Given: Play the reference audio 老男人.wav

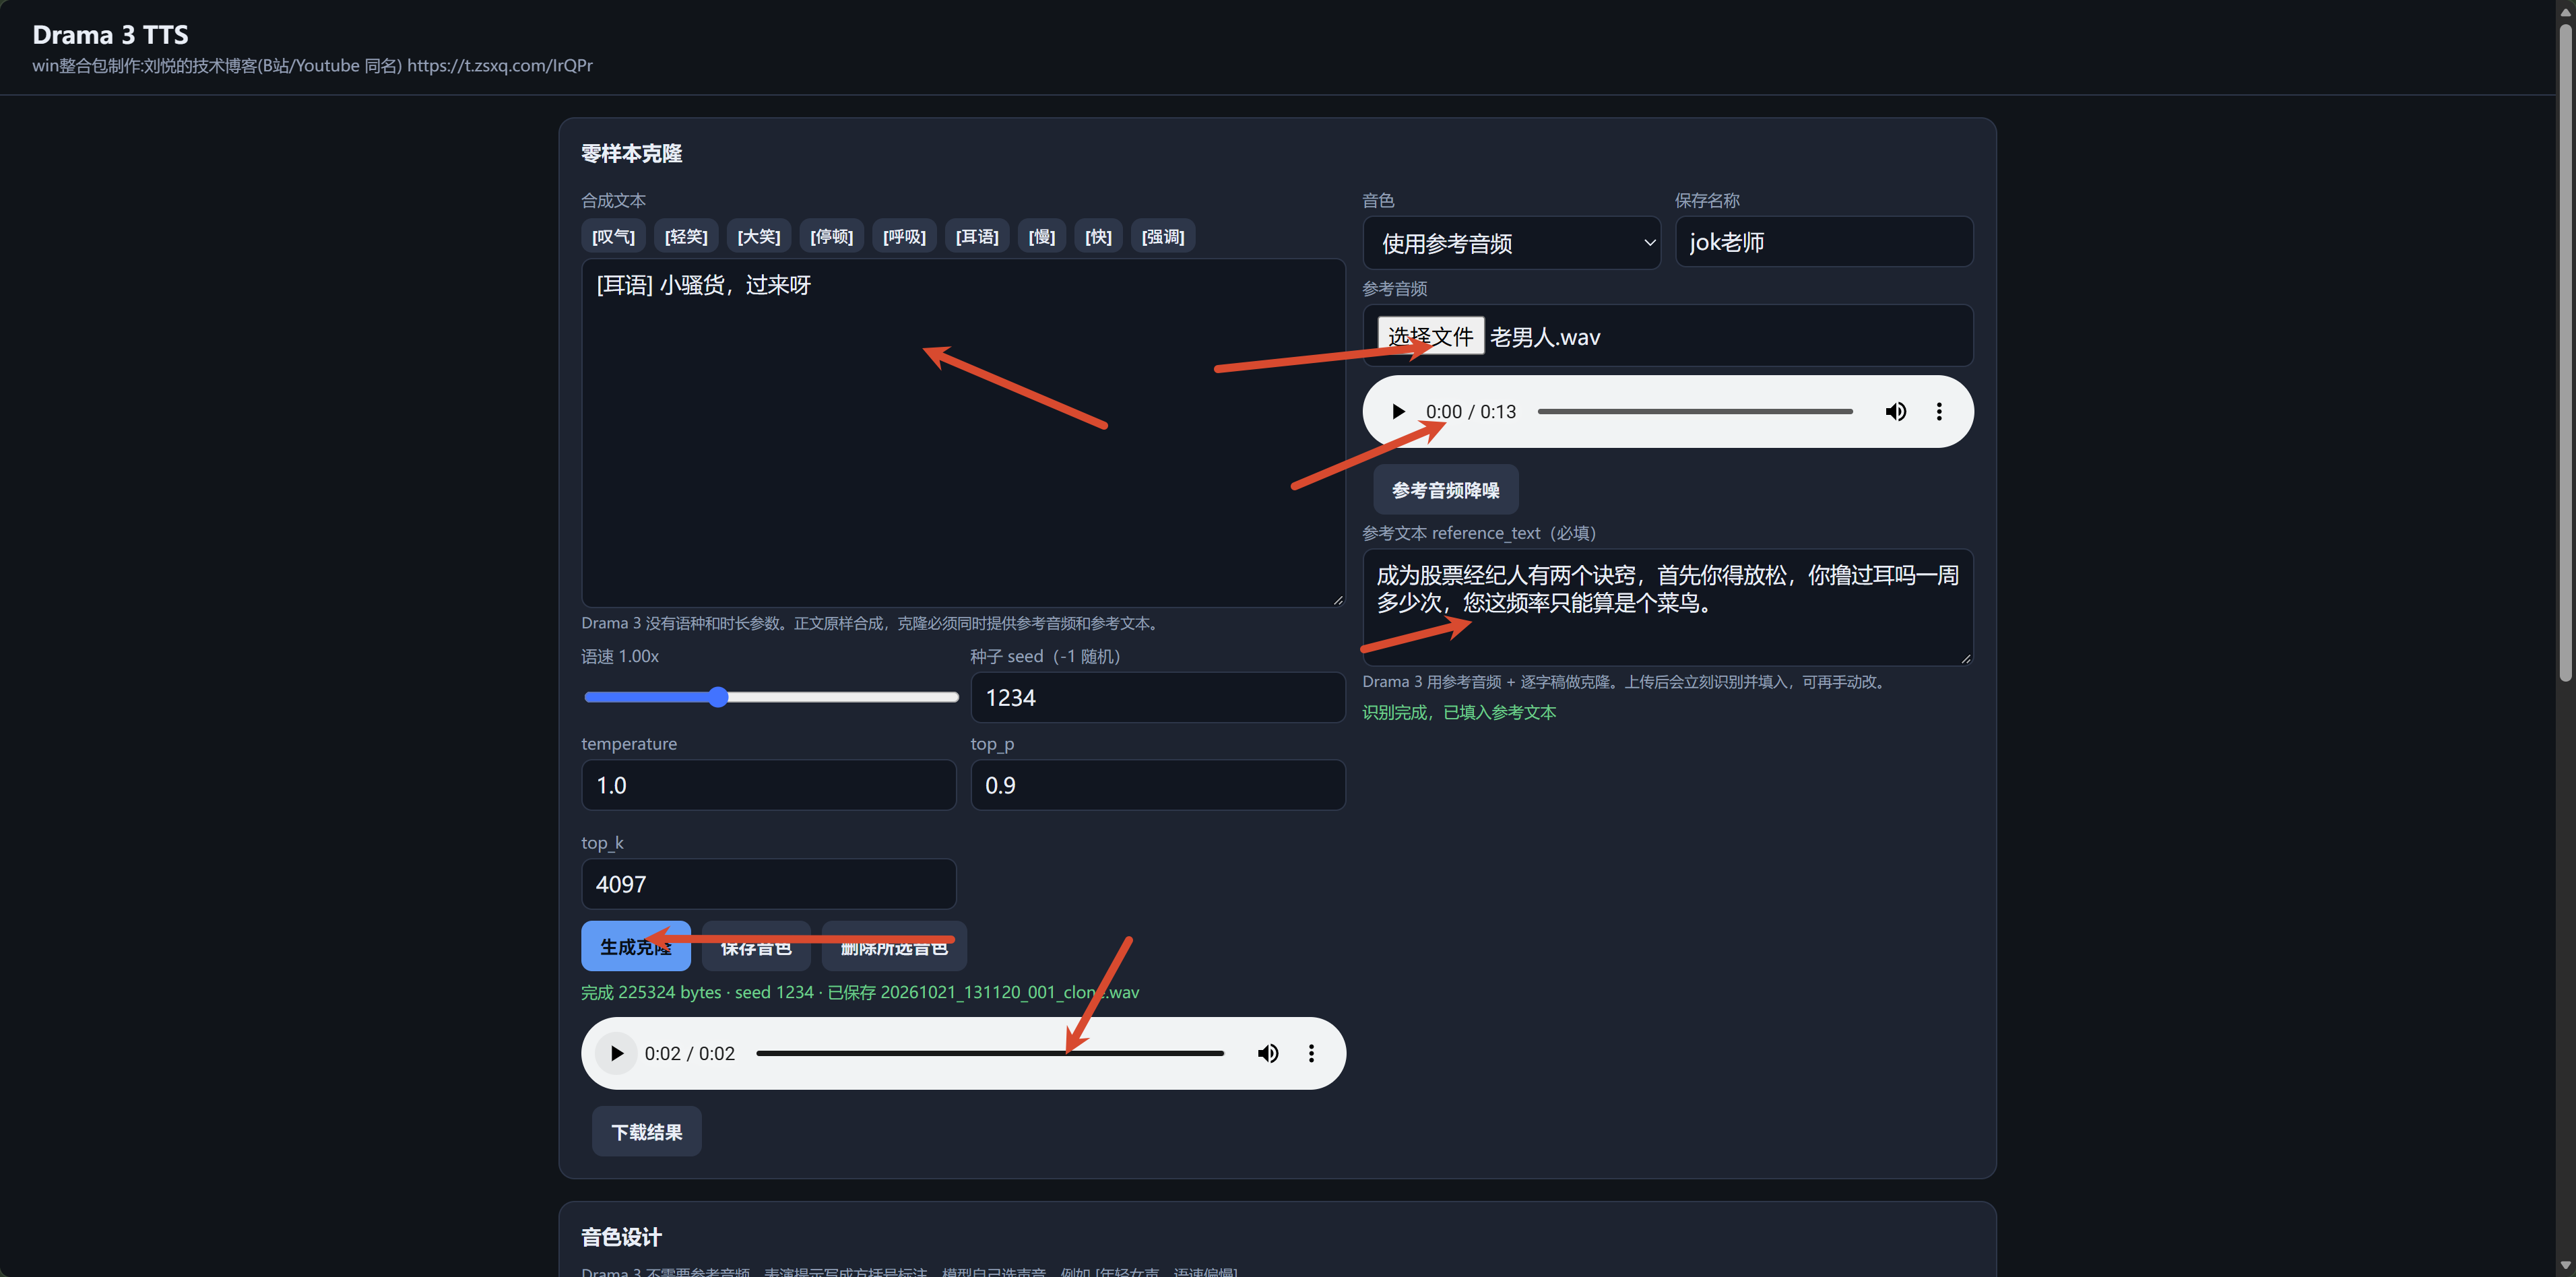Looking at the screenshot, I should point(1398,411).
